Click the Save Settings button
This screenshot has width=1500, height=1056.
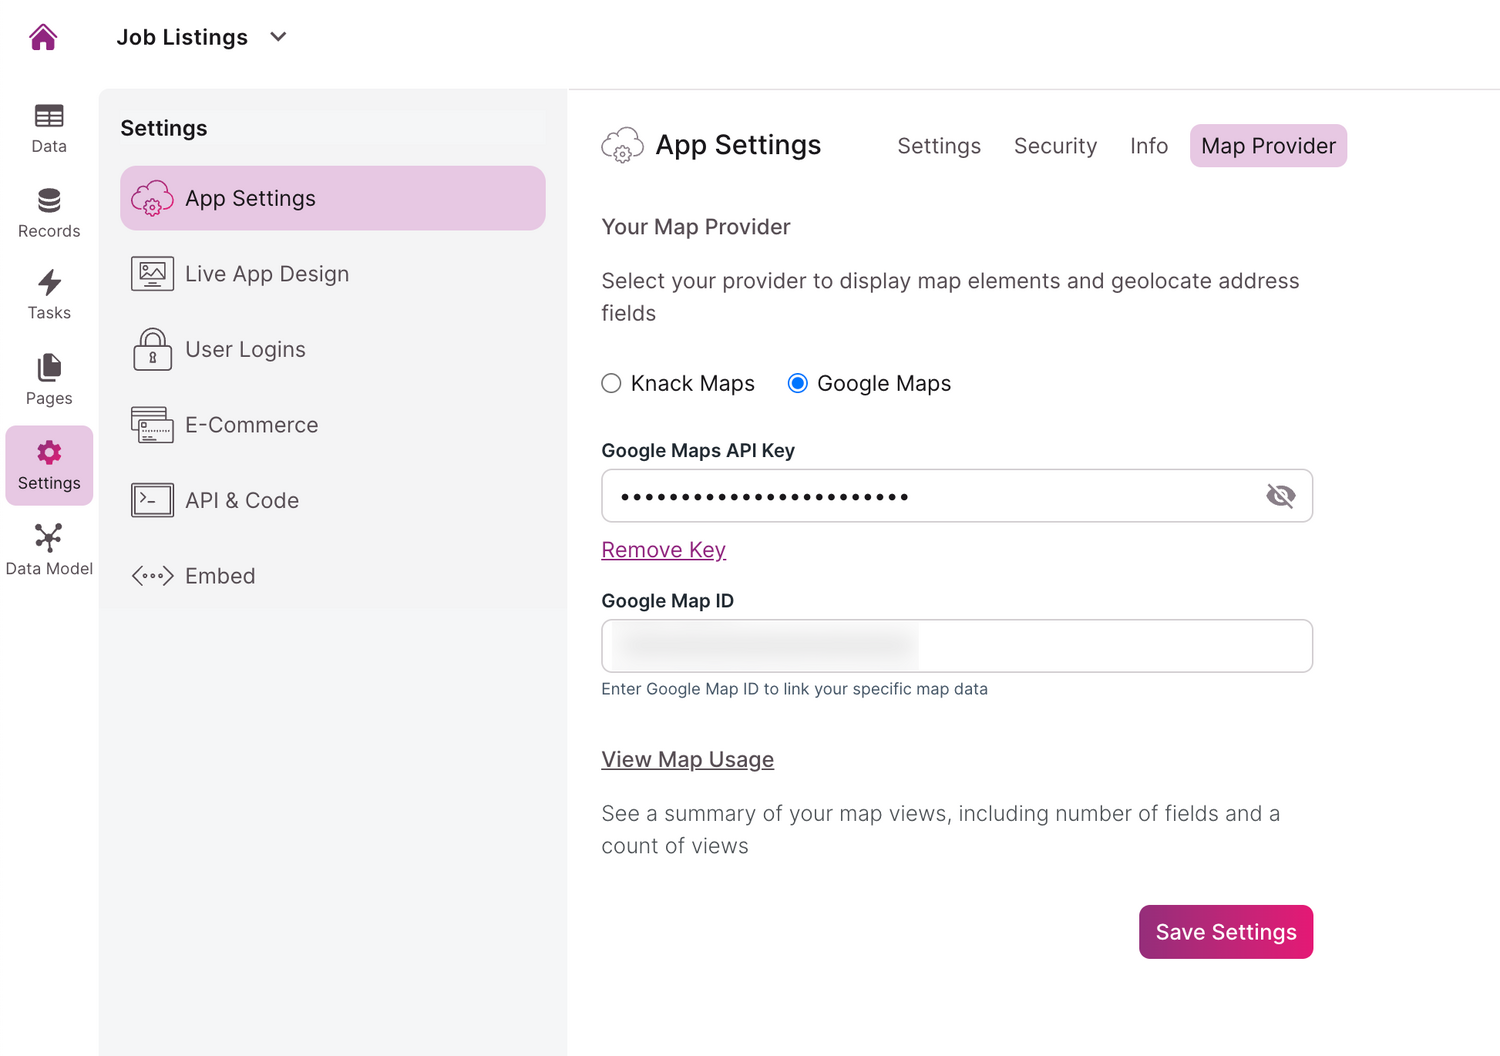[1225, 932]
